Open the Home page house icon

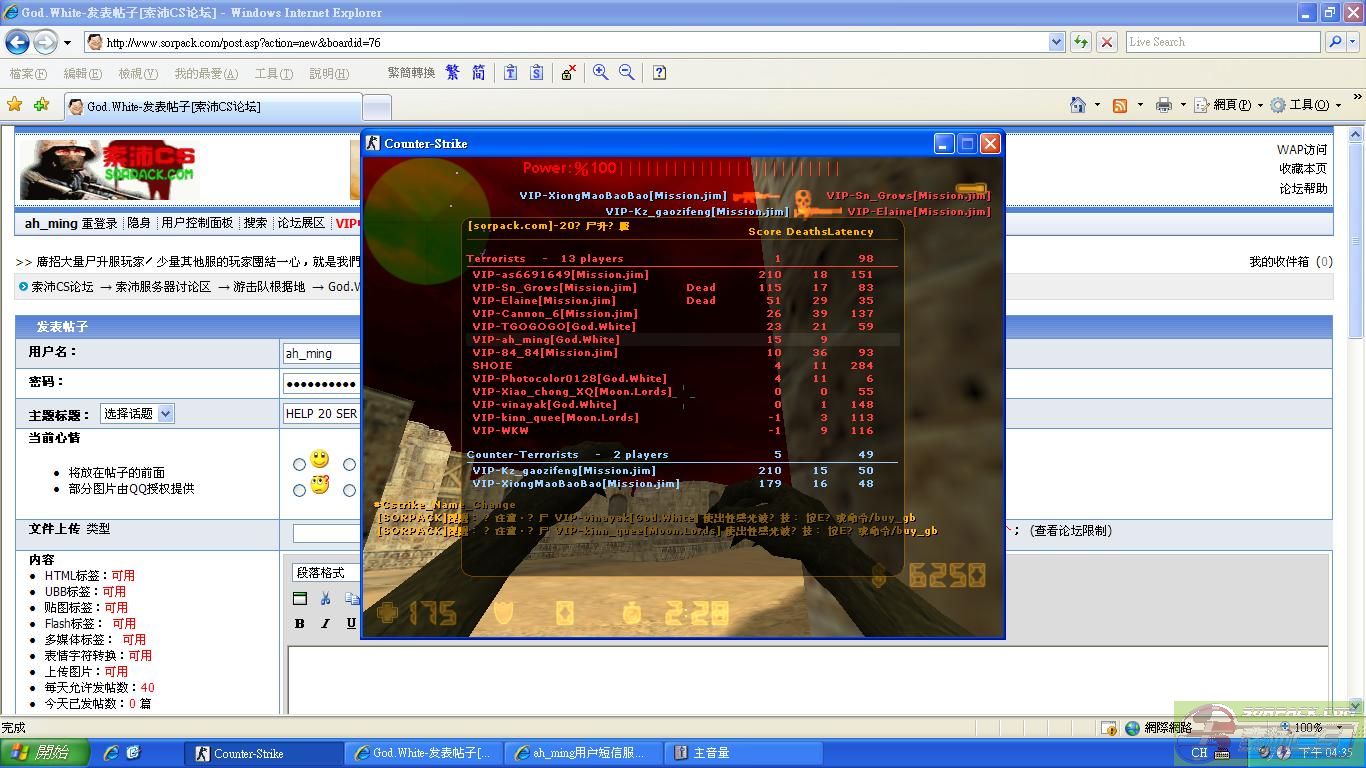(1077, 105)
